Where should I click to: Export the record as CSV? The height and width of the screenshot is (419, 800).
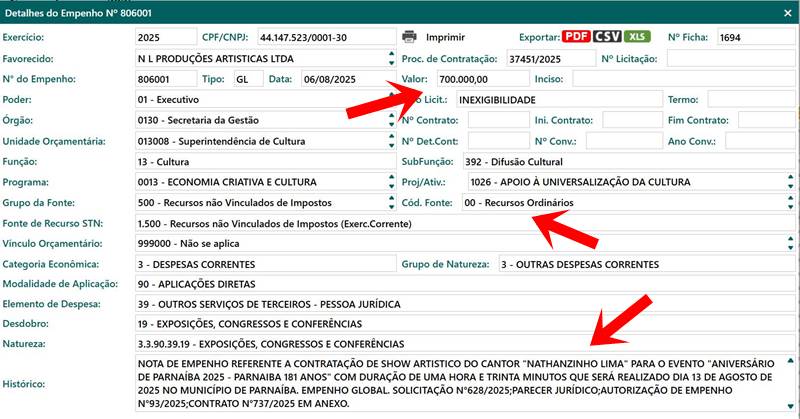(x=606, y=37)
